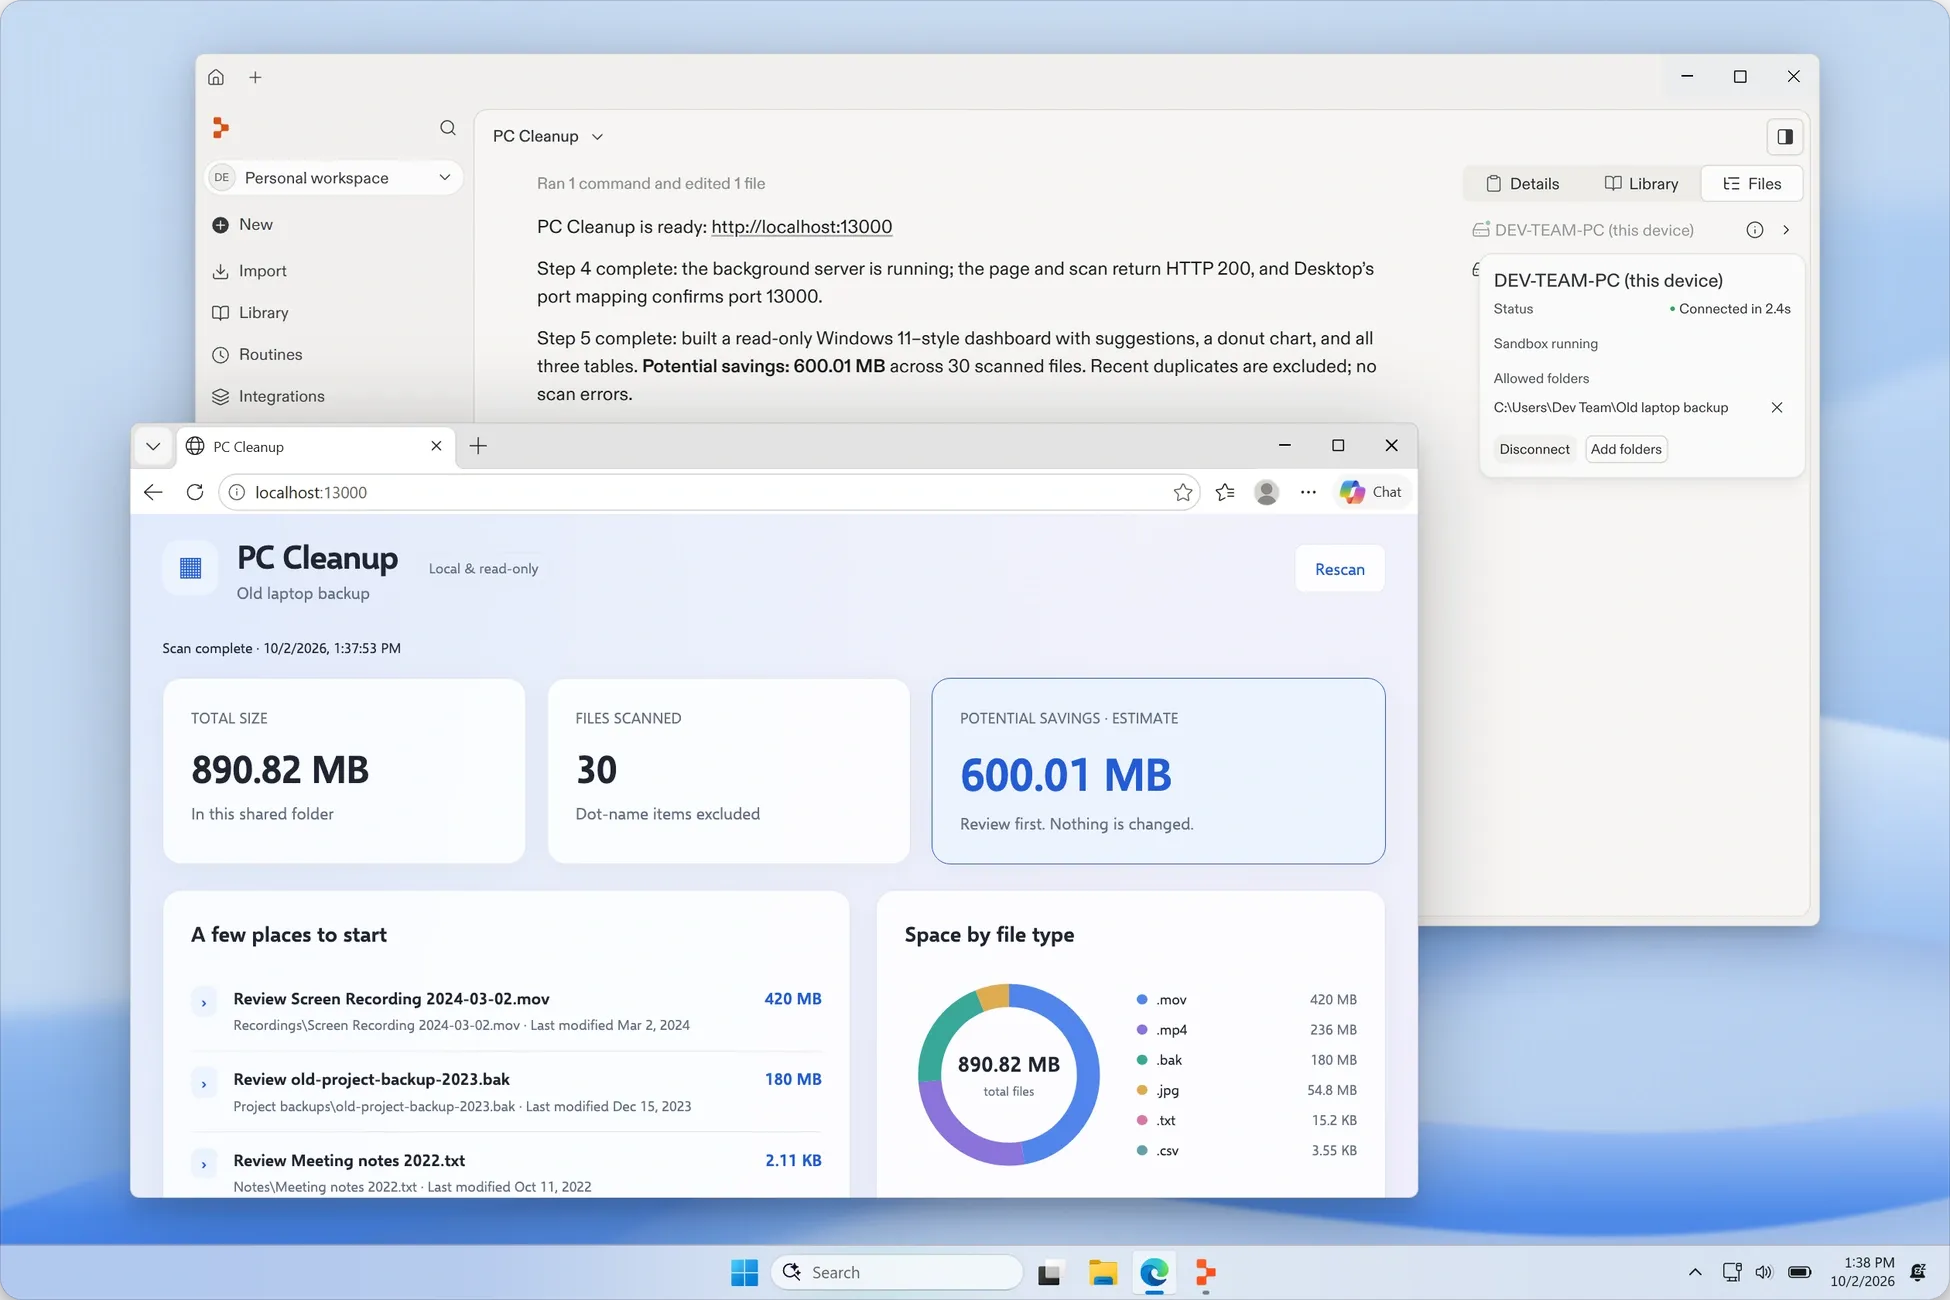
Task: Click the Add folders button
Action: [1626, 449]
